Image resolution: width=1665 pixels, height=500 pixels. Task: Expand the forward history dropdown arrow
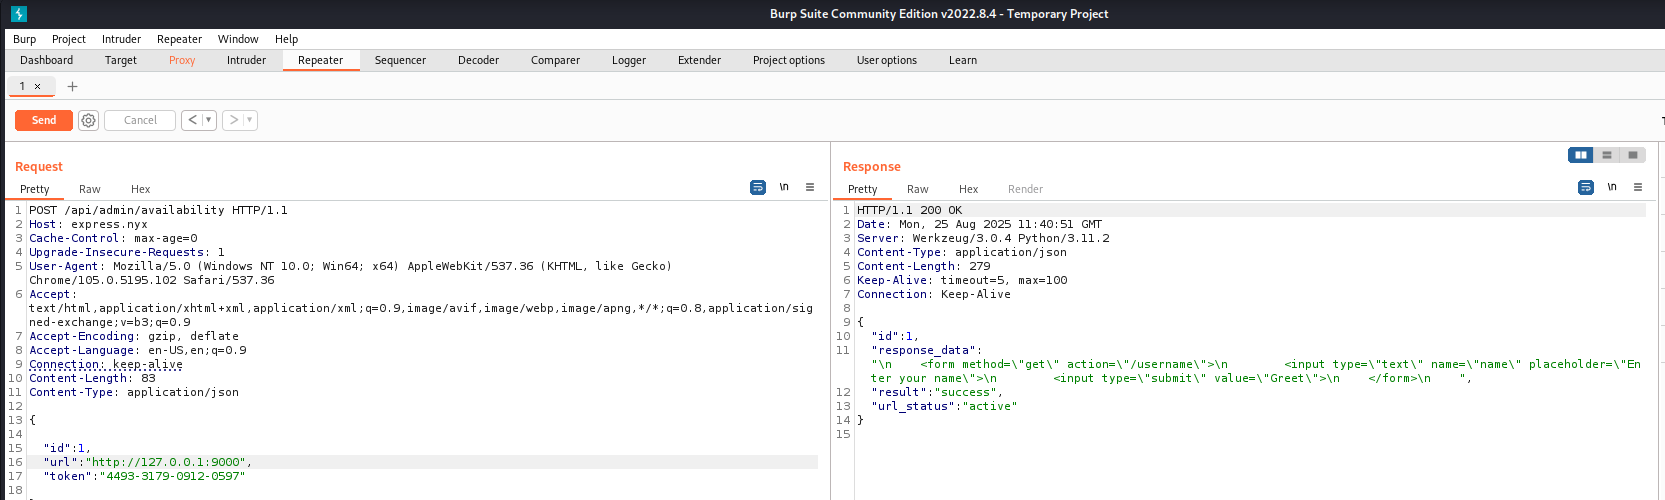(x=249, y=120)
